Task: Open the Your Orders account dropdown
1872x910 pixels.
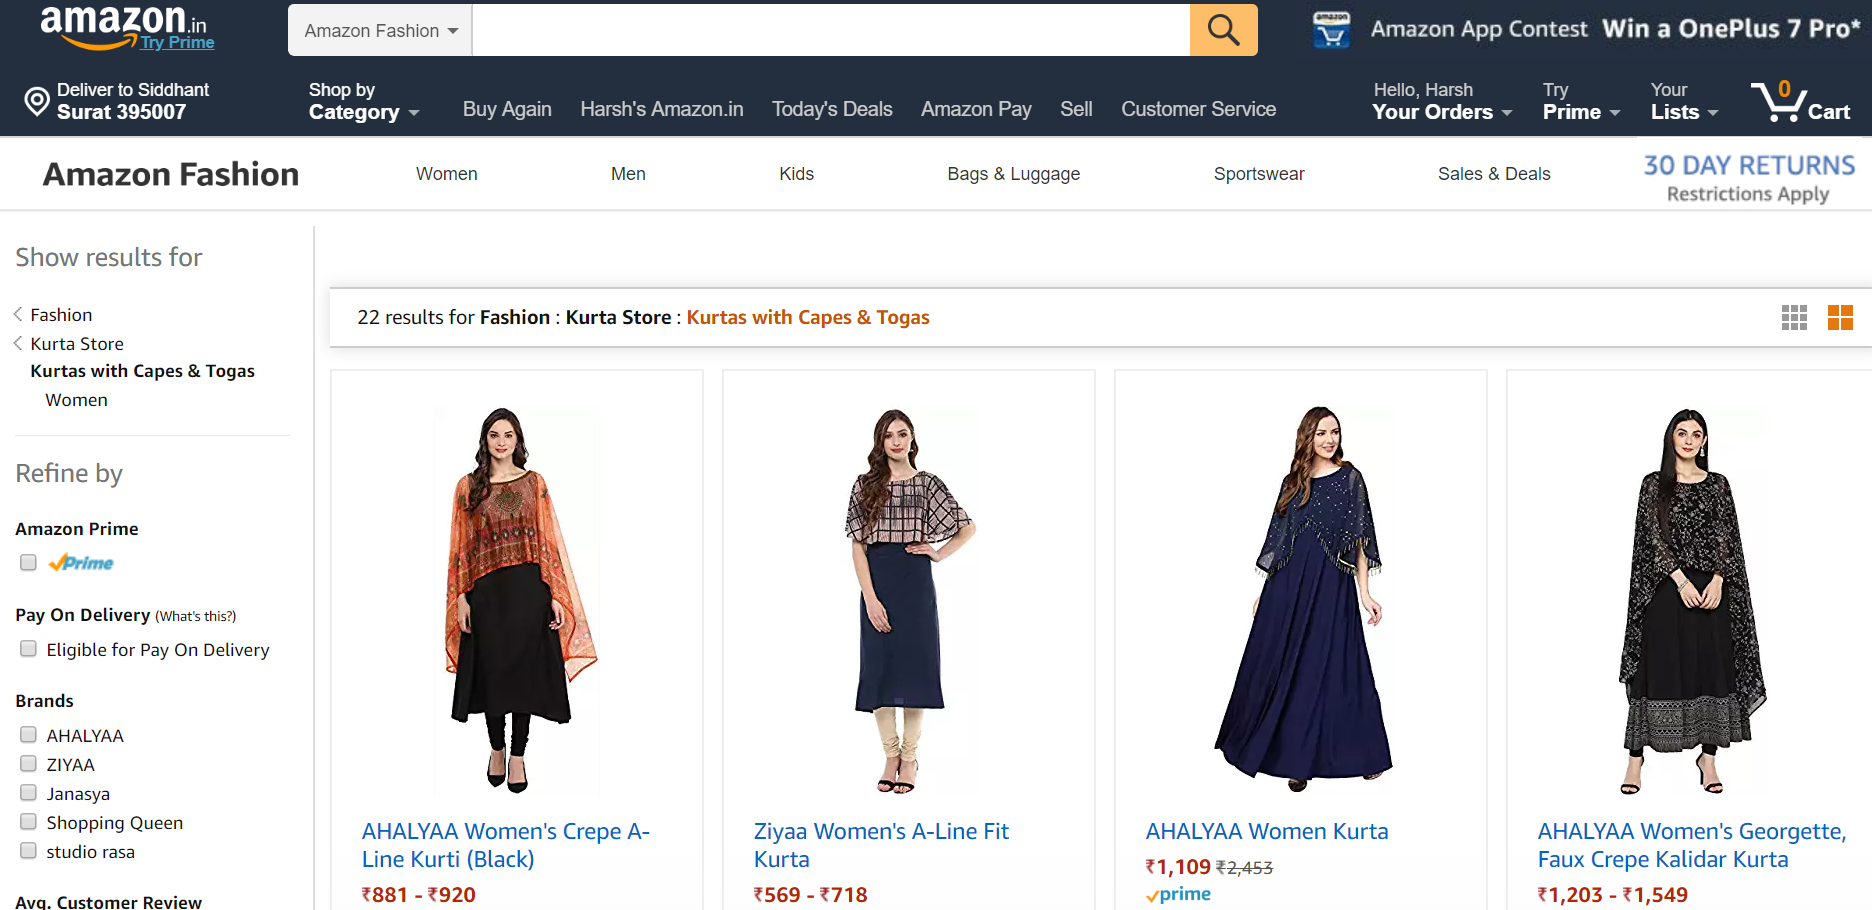Action: 1442,101
